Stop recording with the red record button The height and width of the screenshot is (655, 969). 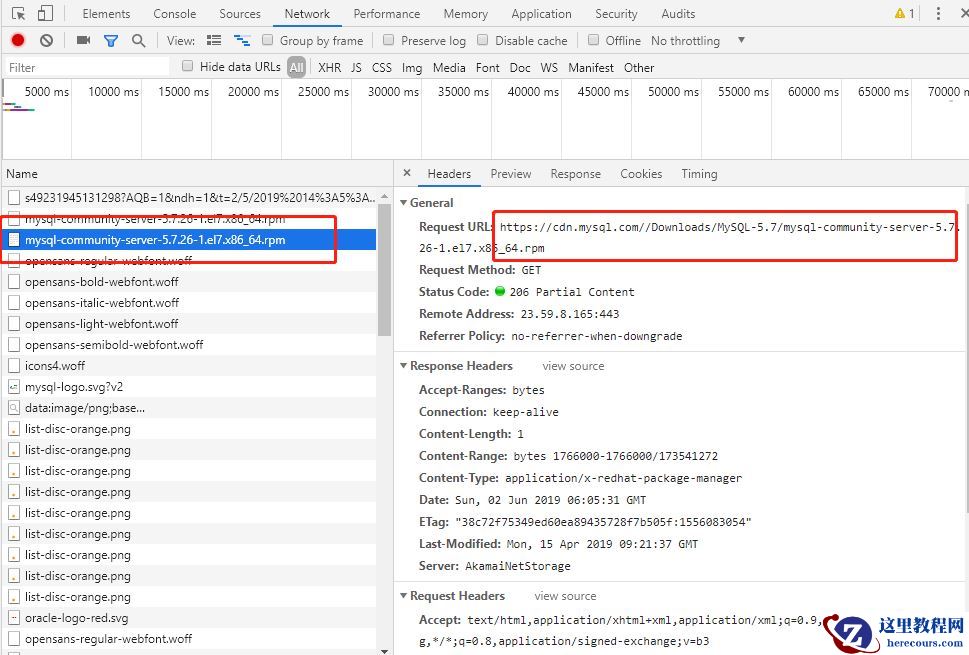18,40
